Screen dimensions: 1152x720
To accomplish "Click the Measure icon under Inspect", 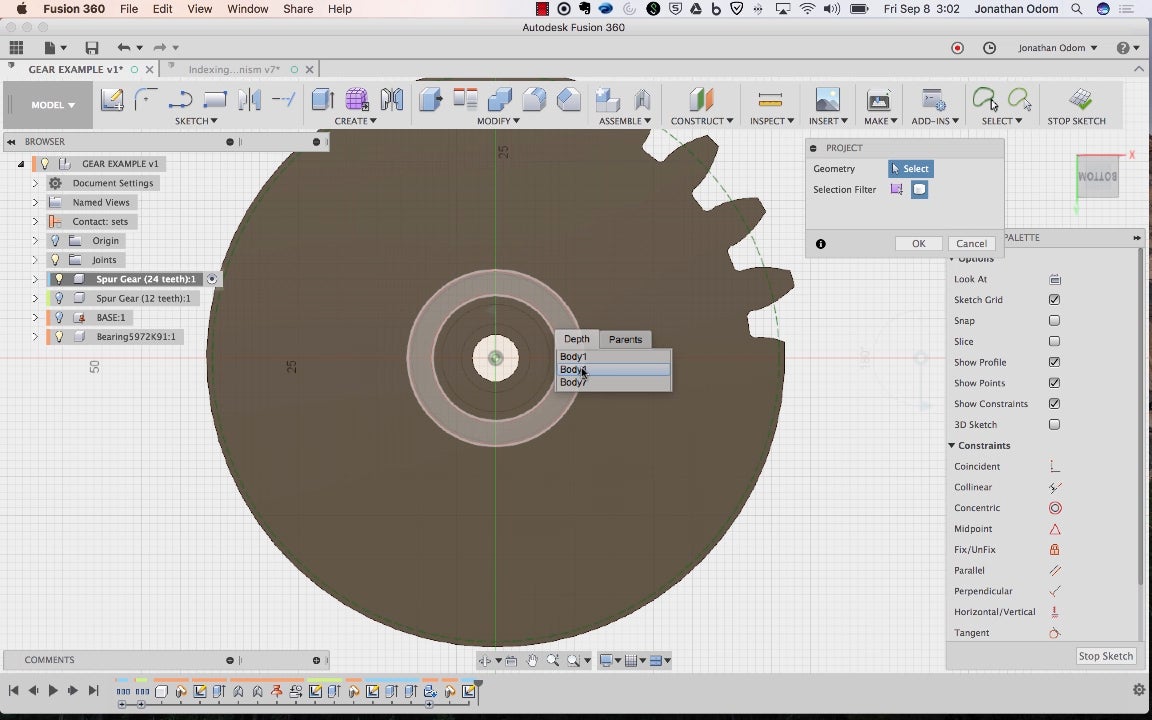I will [x=770, y=99].
